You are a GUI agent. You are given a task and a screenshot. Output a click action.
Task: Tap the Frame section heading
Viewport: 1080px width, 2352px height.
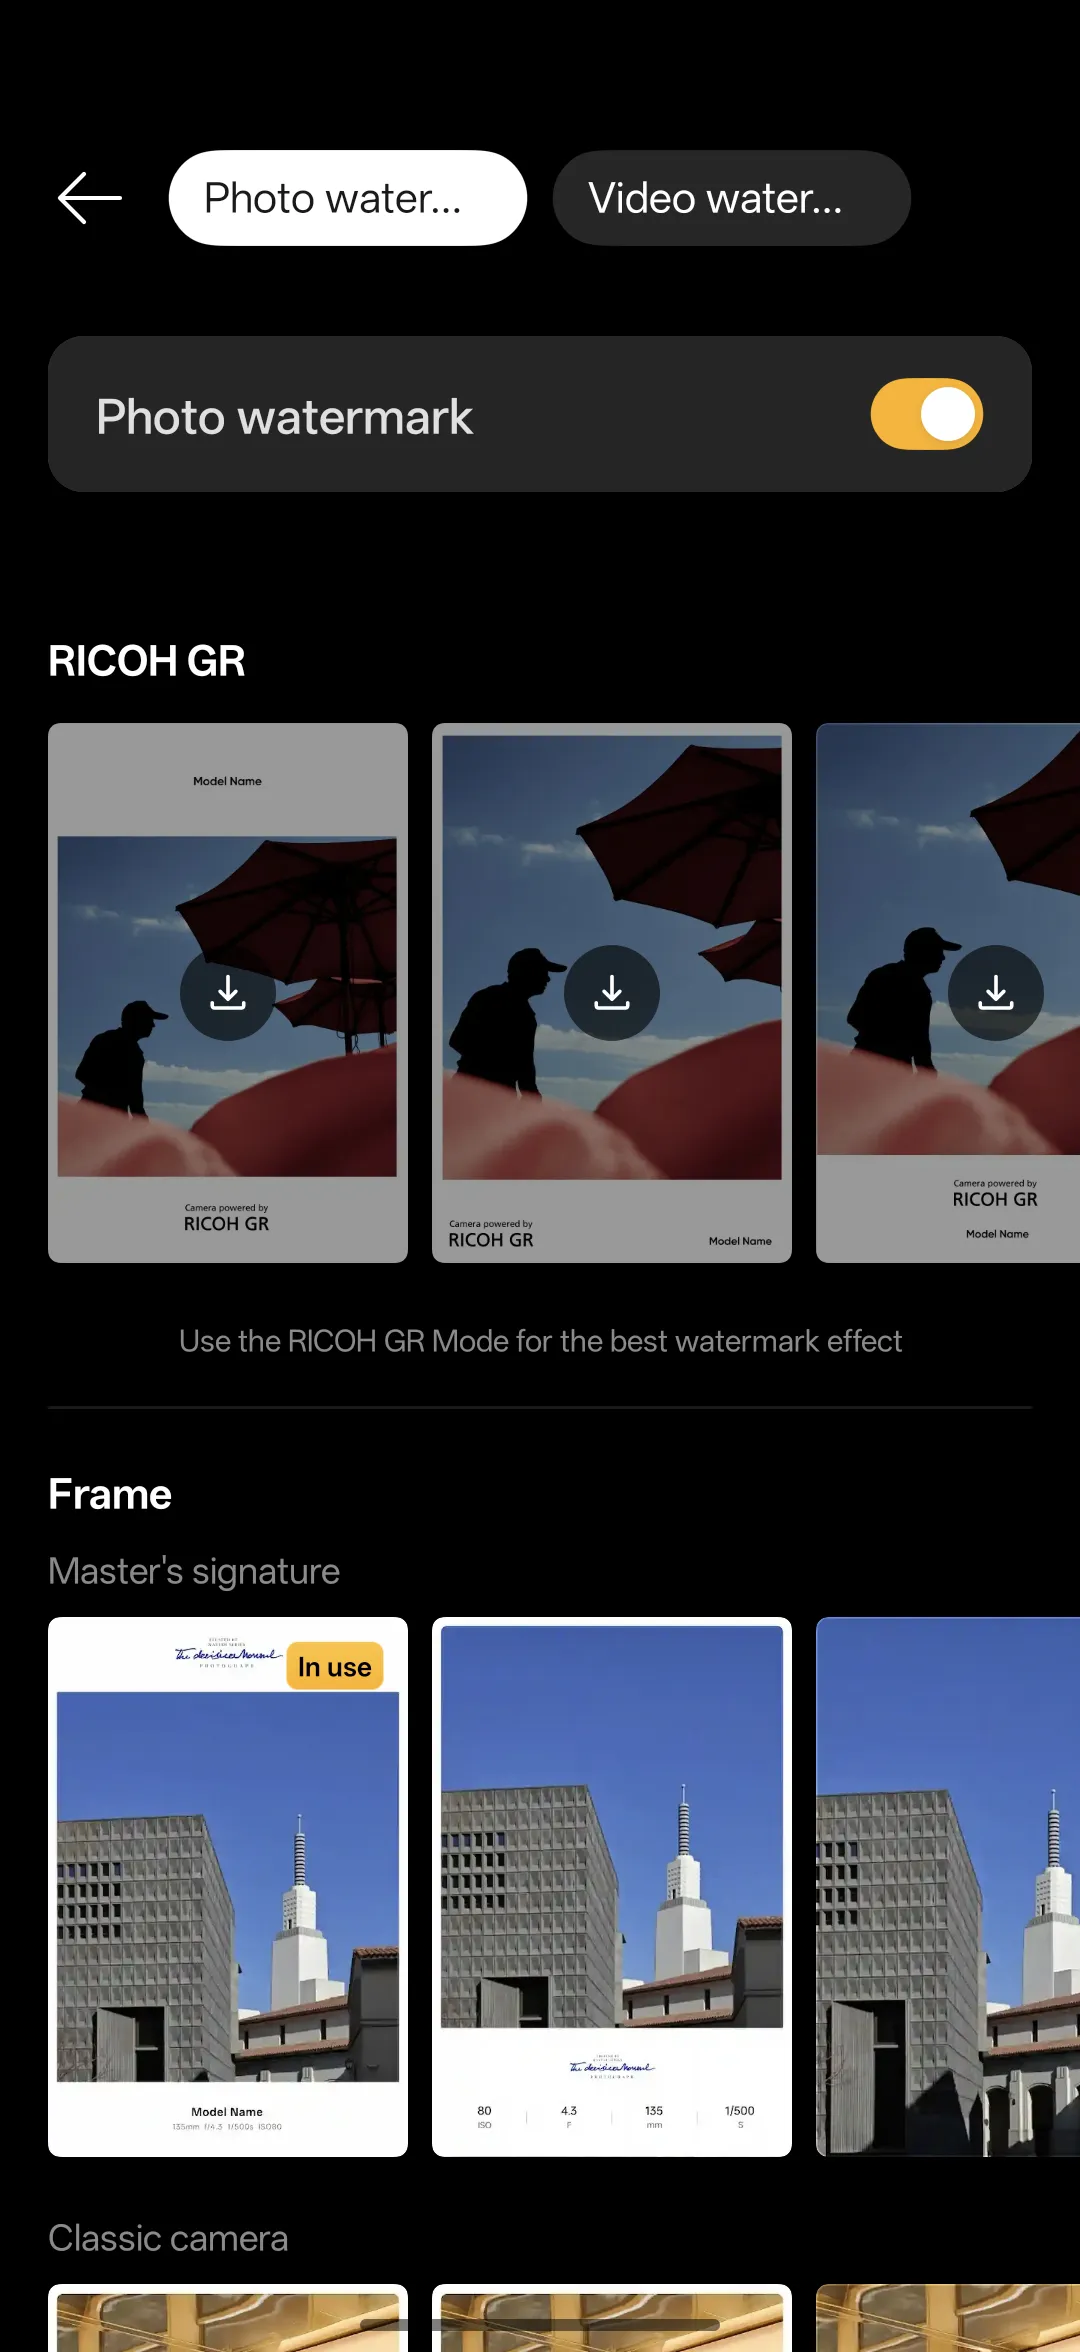(x=110, y=1495)
